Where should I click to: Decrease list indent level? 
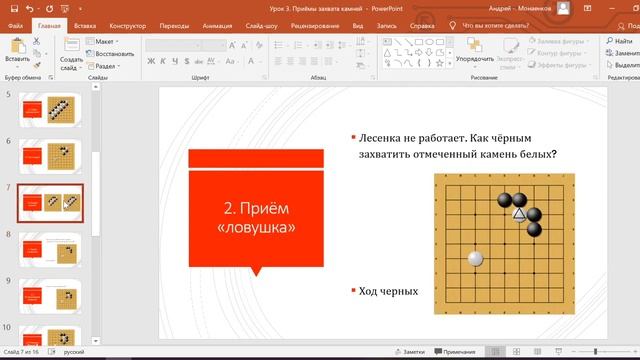tap(318, 45)
